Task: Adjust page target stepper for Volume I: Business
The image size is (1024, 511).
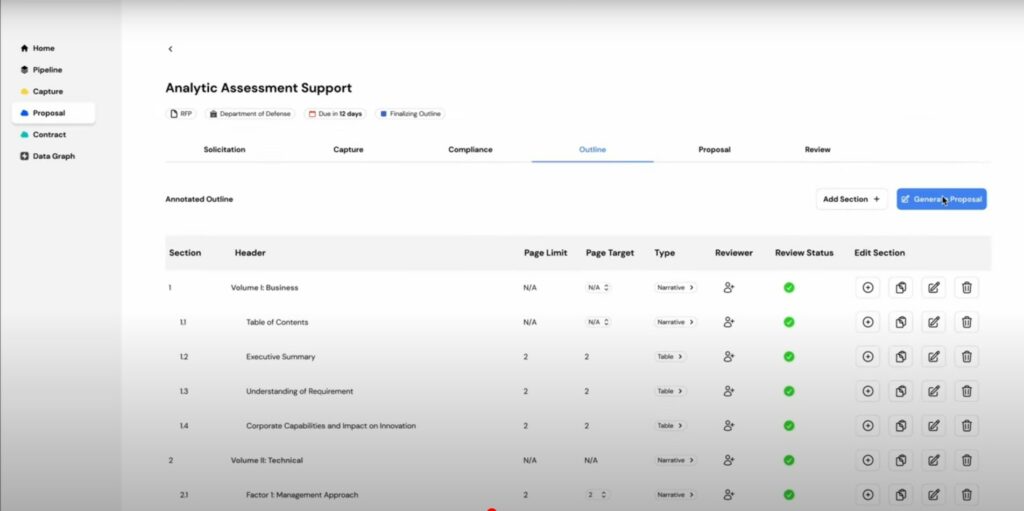Action: 598,288
